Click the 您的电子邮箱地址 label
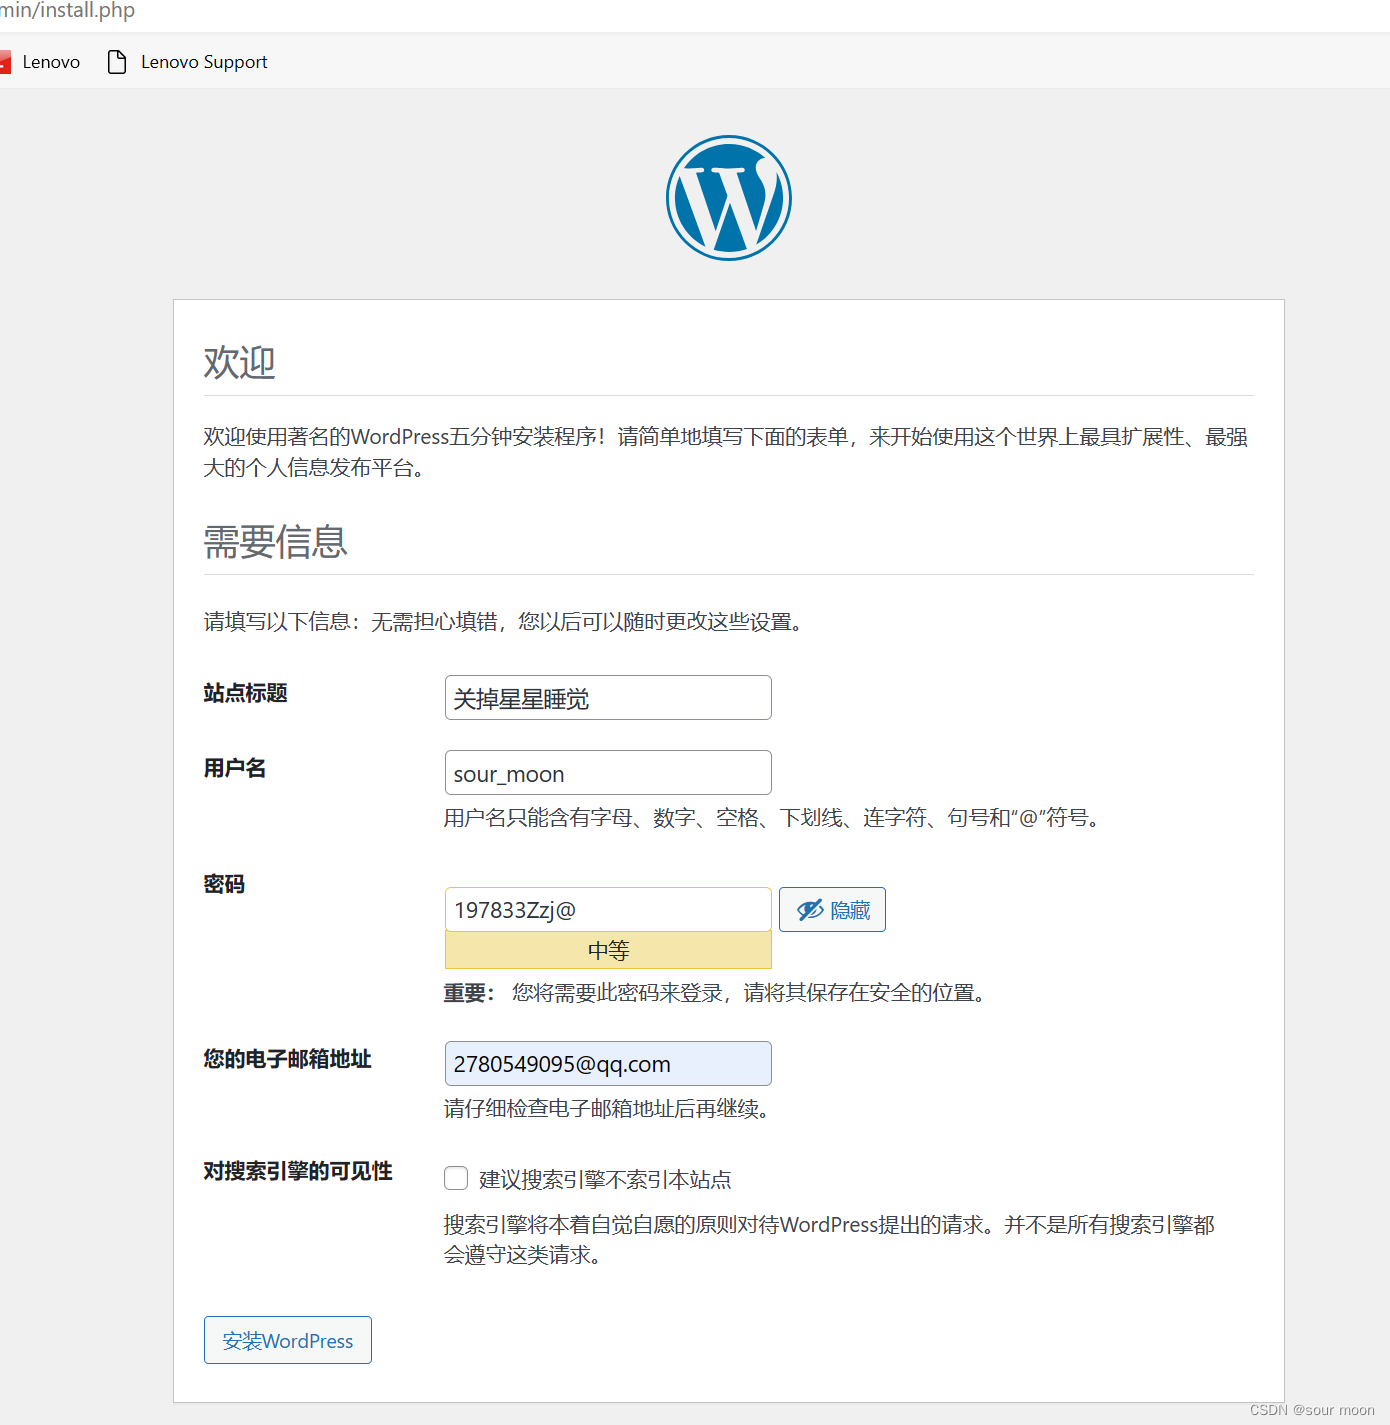 pyautogui.click(x=288, y=1059)
